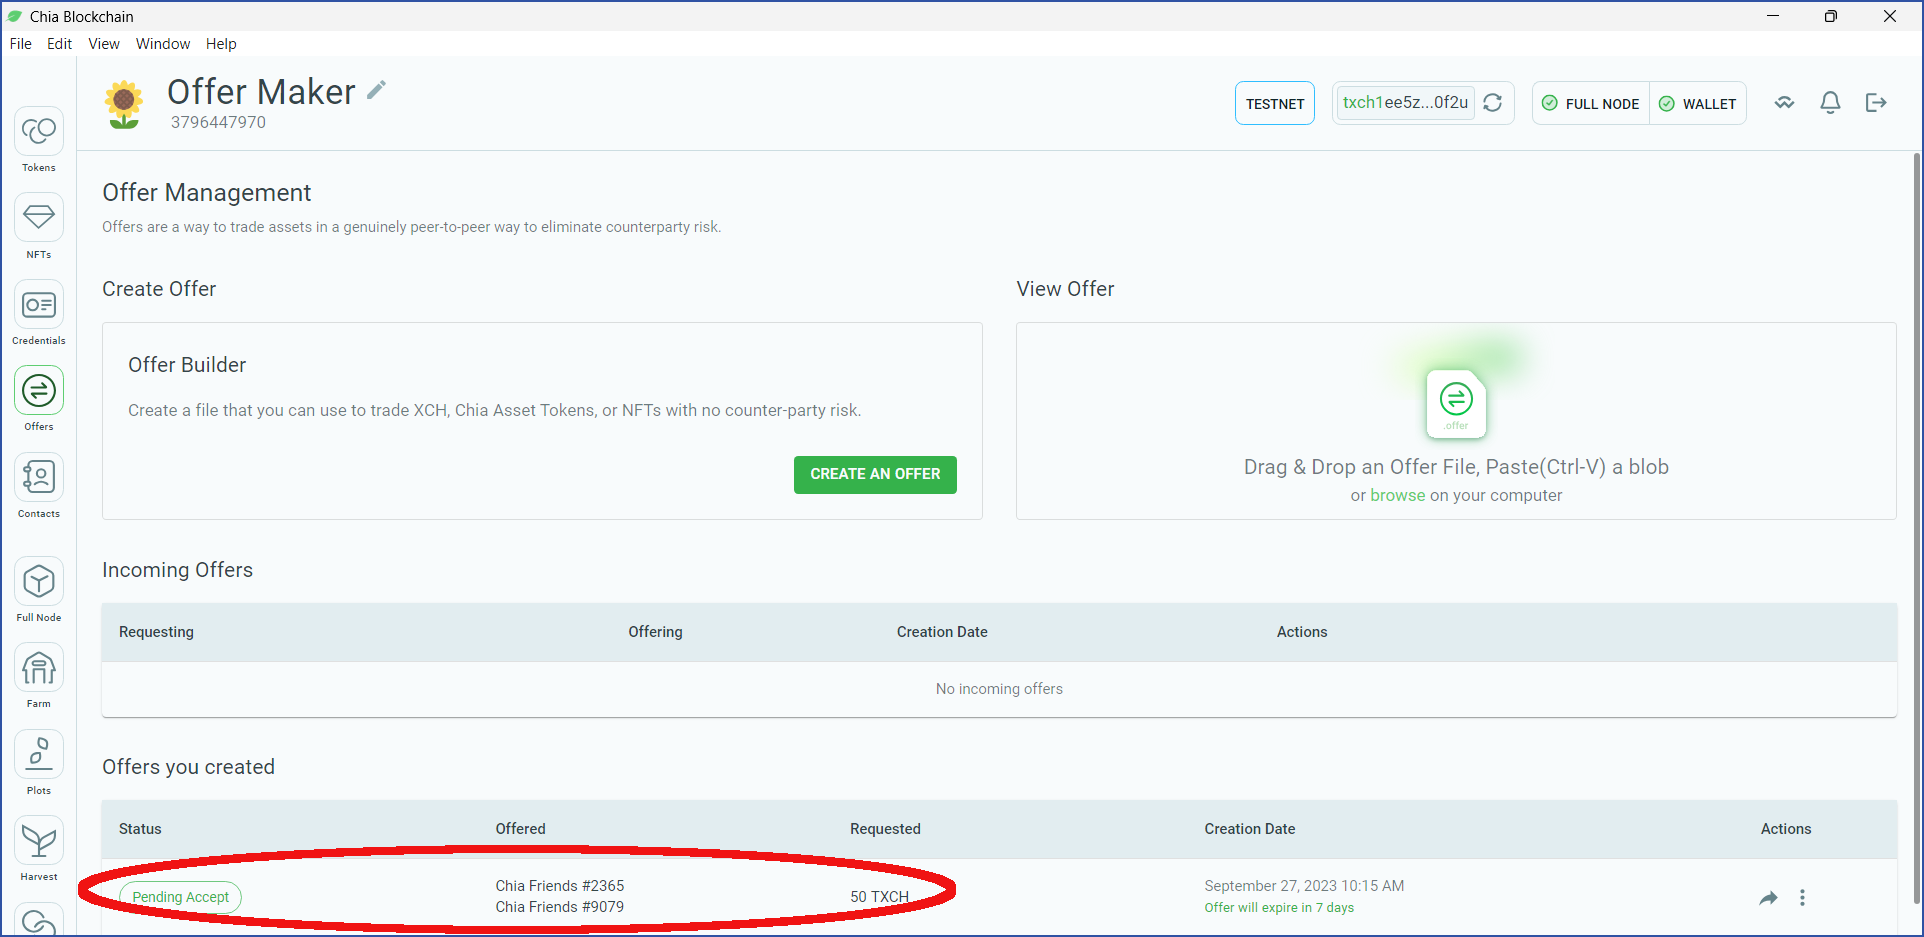1924x937 pixels.
Task: Click the Creation Date header in Incoming Offers
Action: coord(942,632)
